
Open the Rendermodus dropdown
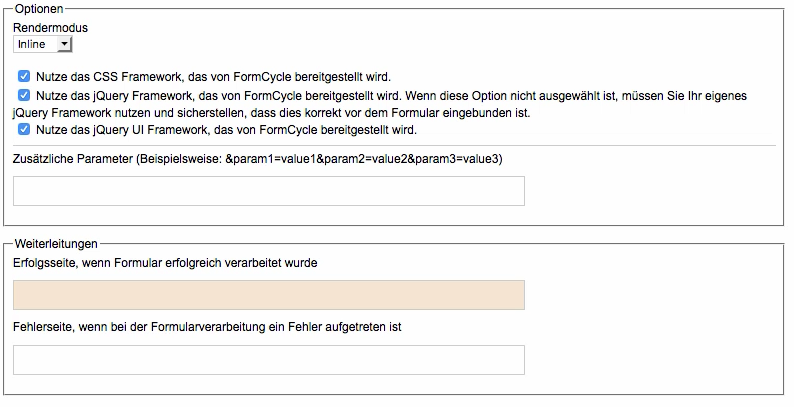click(43, 44)
